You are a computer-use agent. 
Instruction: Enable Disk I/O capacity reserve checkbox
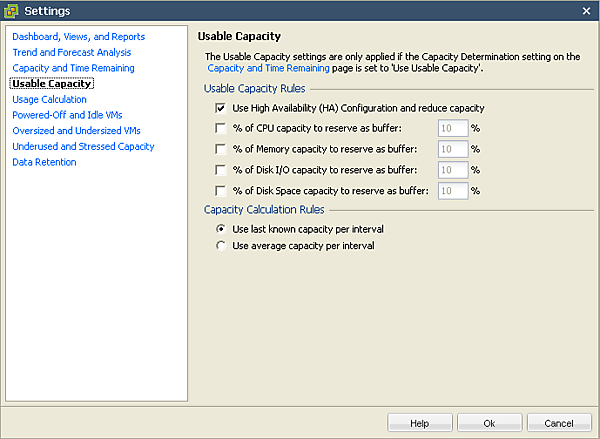(x=220, y=170)
